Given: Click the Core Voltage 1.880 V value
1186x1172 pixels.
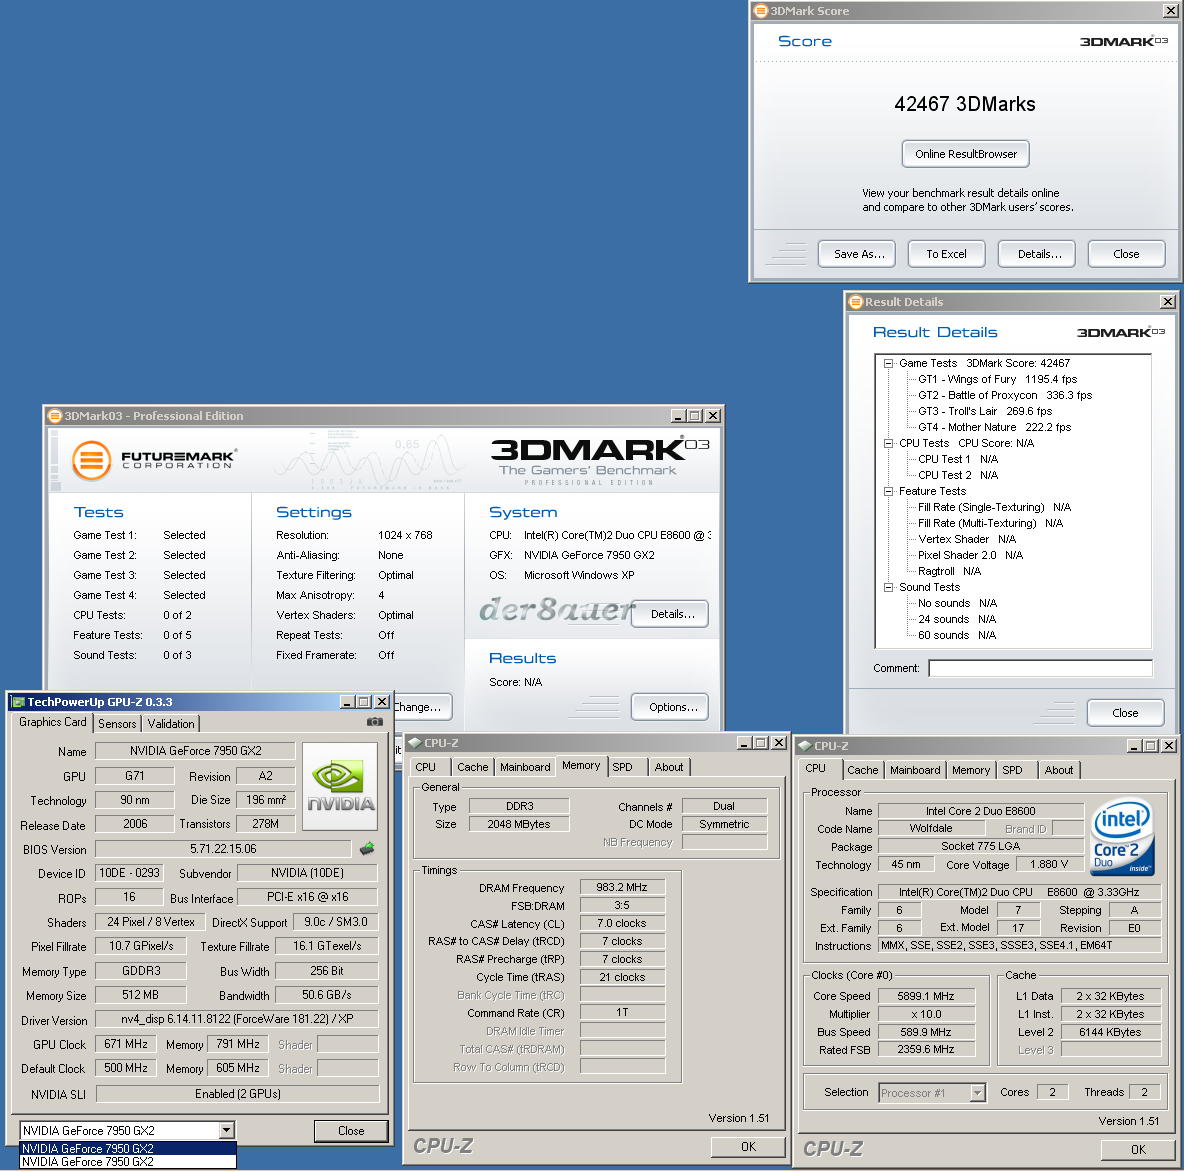Looking at the screenshot, I should [x=1048, y=865].
